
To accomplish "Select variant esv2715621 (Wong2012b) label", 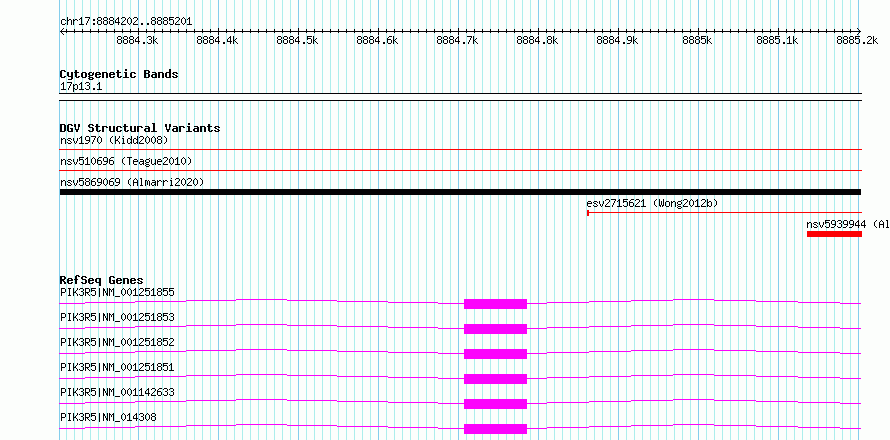I will point(654,203).
